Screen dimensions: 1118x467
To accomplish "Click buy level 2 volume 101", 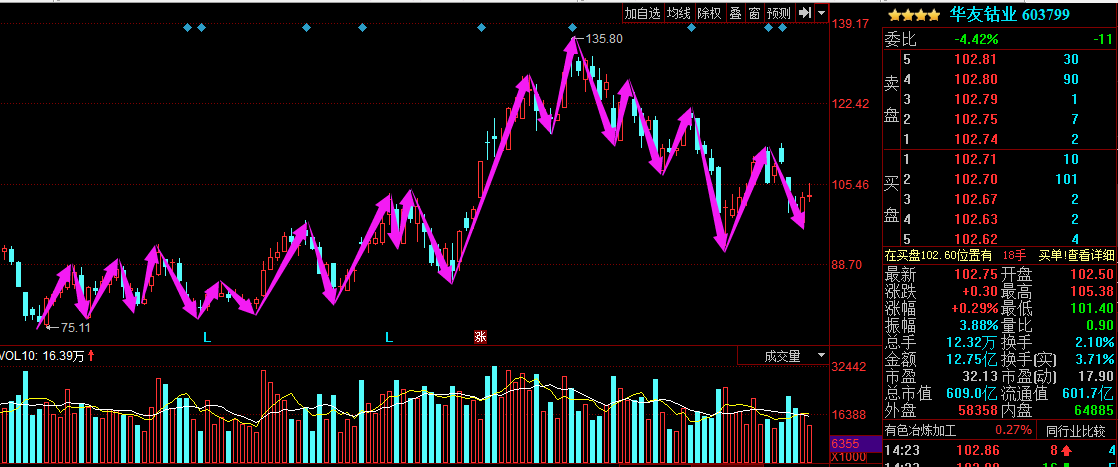I will coord(1068,179).
